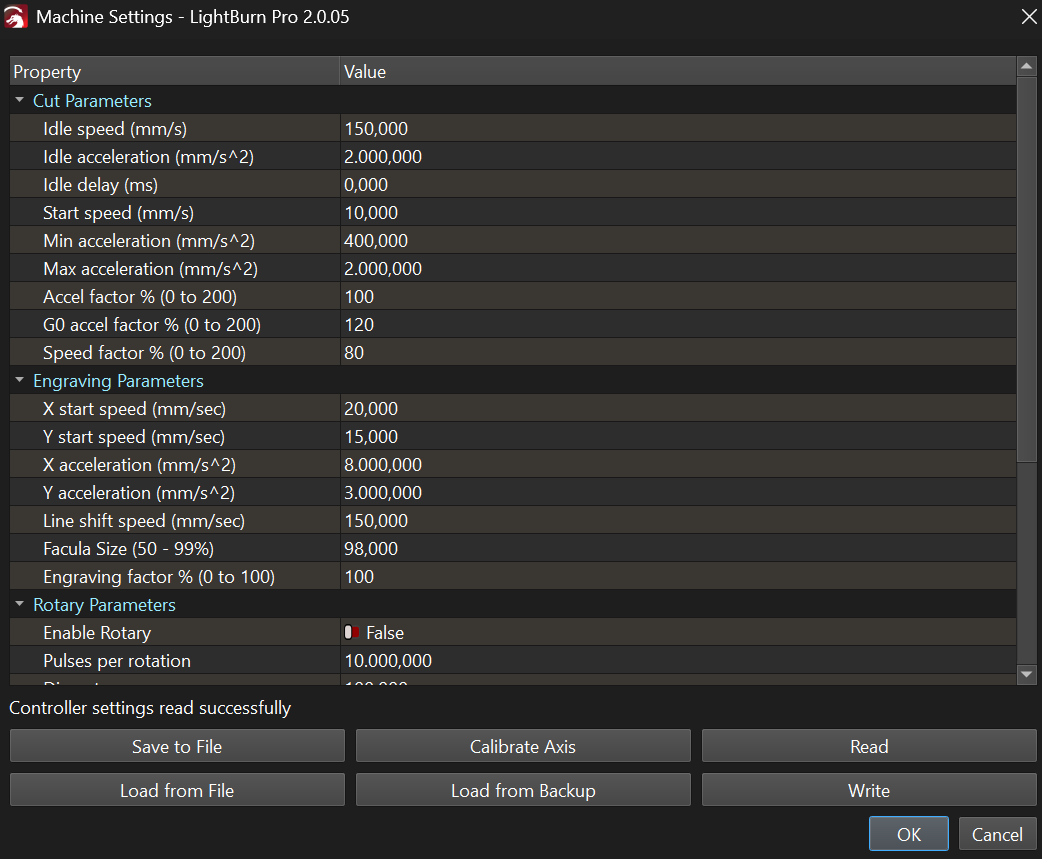Click Load from Backup button
1042x859 pixels.
tap(523, 790)
